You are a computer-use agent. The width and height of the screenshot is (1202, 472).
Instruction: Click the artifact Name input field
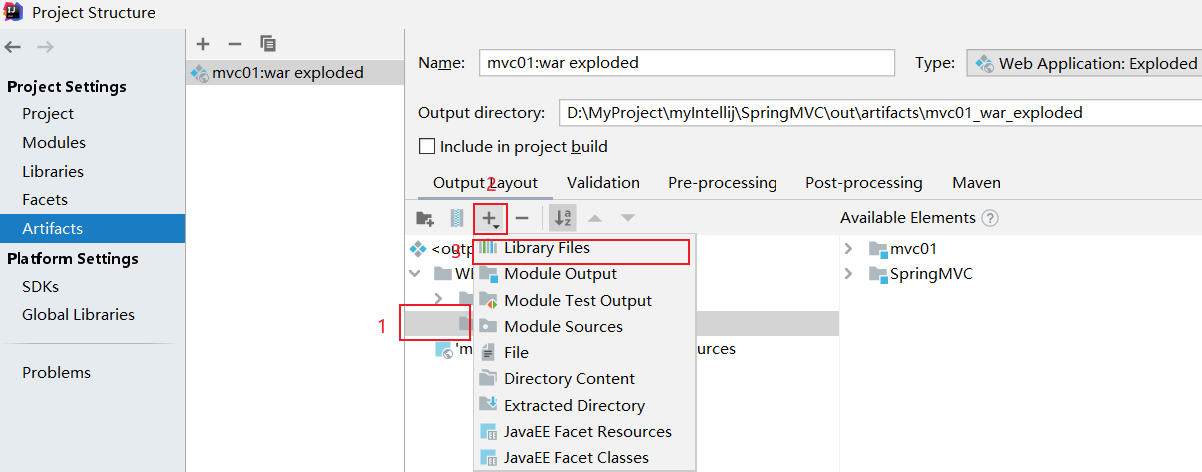(x=687, y=63)
